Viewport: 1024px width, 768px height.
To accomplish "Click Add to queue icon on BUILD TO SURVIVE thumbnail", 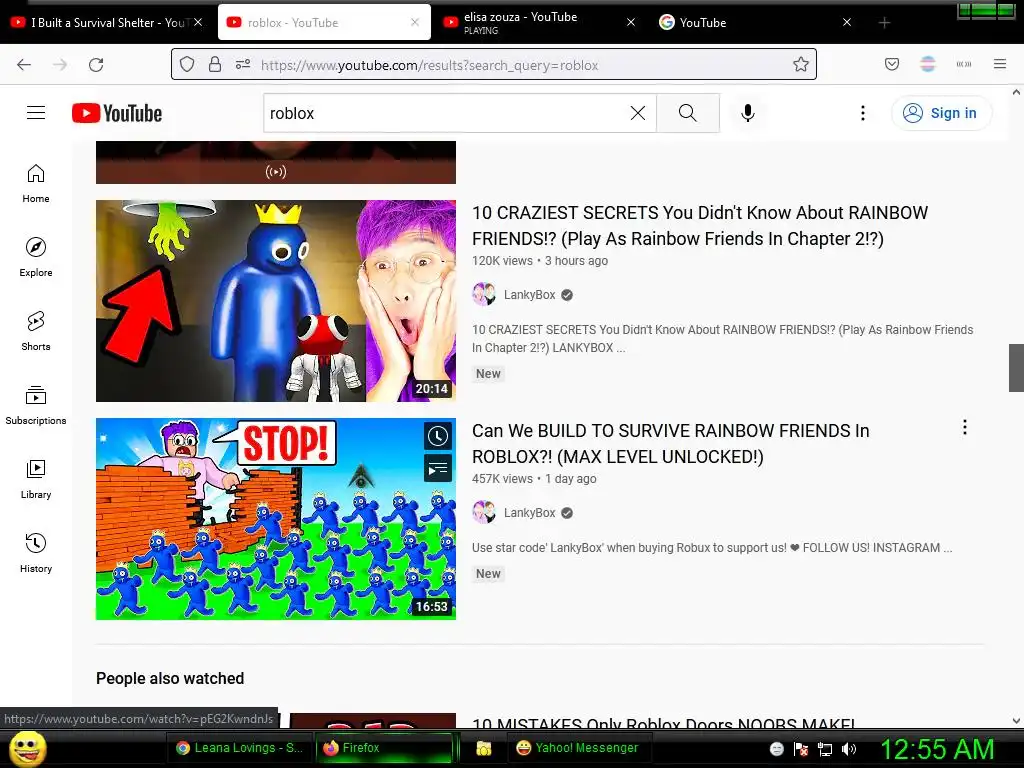I will [x=438, y=468].
